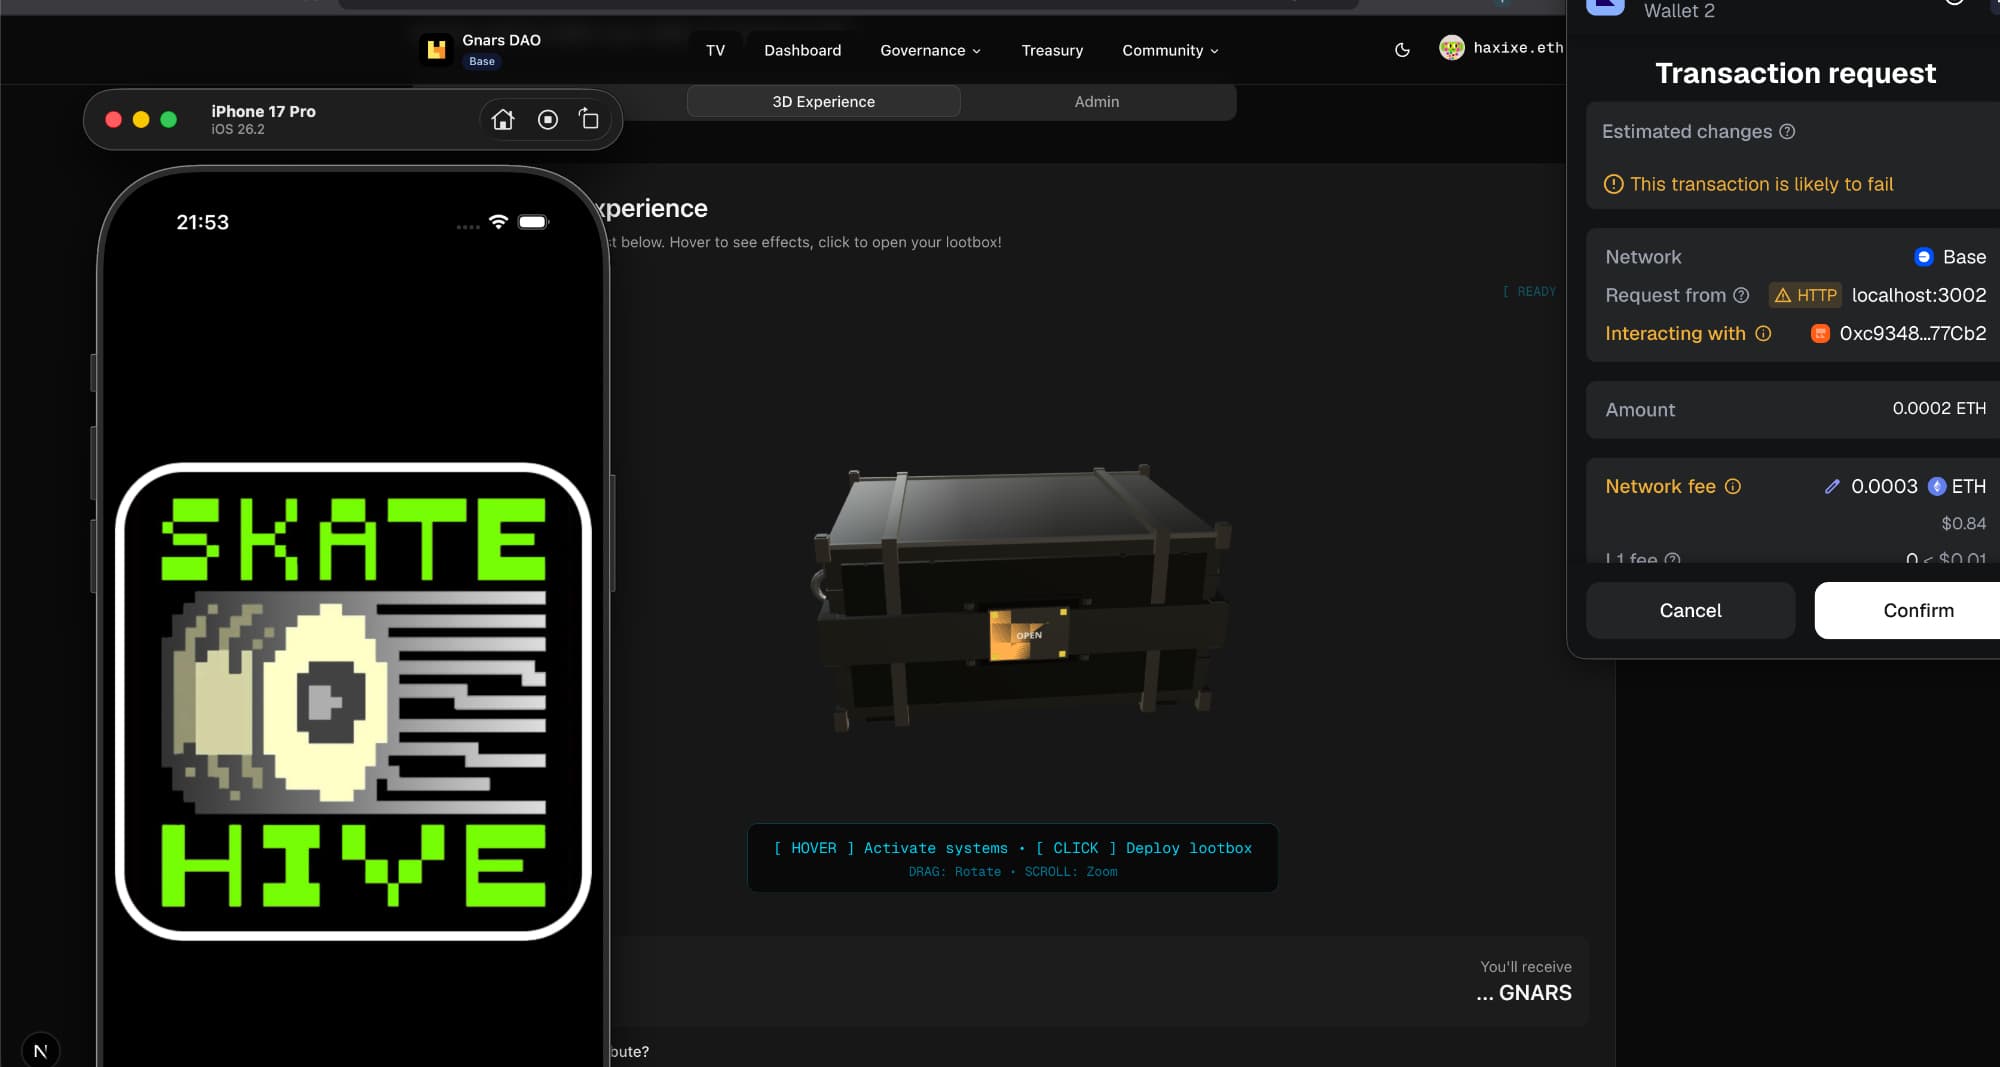Open the Treasury page
Viewport: 2000px width, 1067px height.
(1051, 50)
